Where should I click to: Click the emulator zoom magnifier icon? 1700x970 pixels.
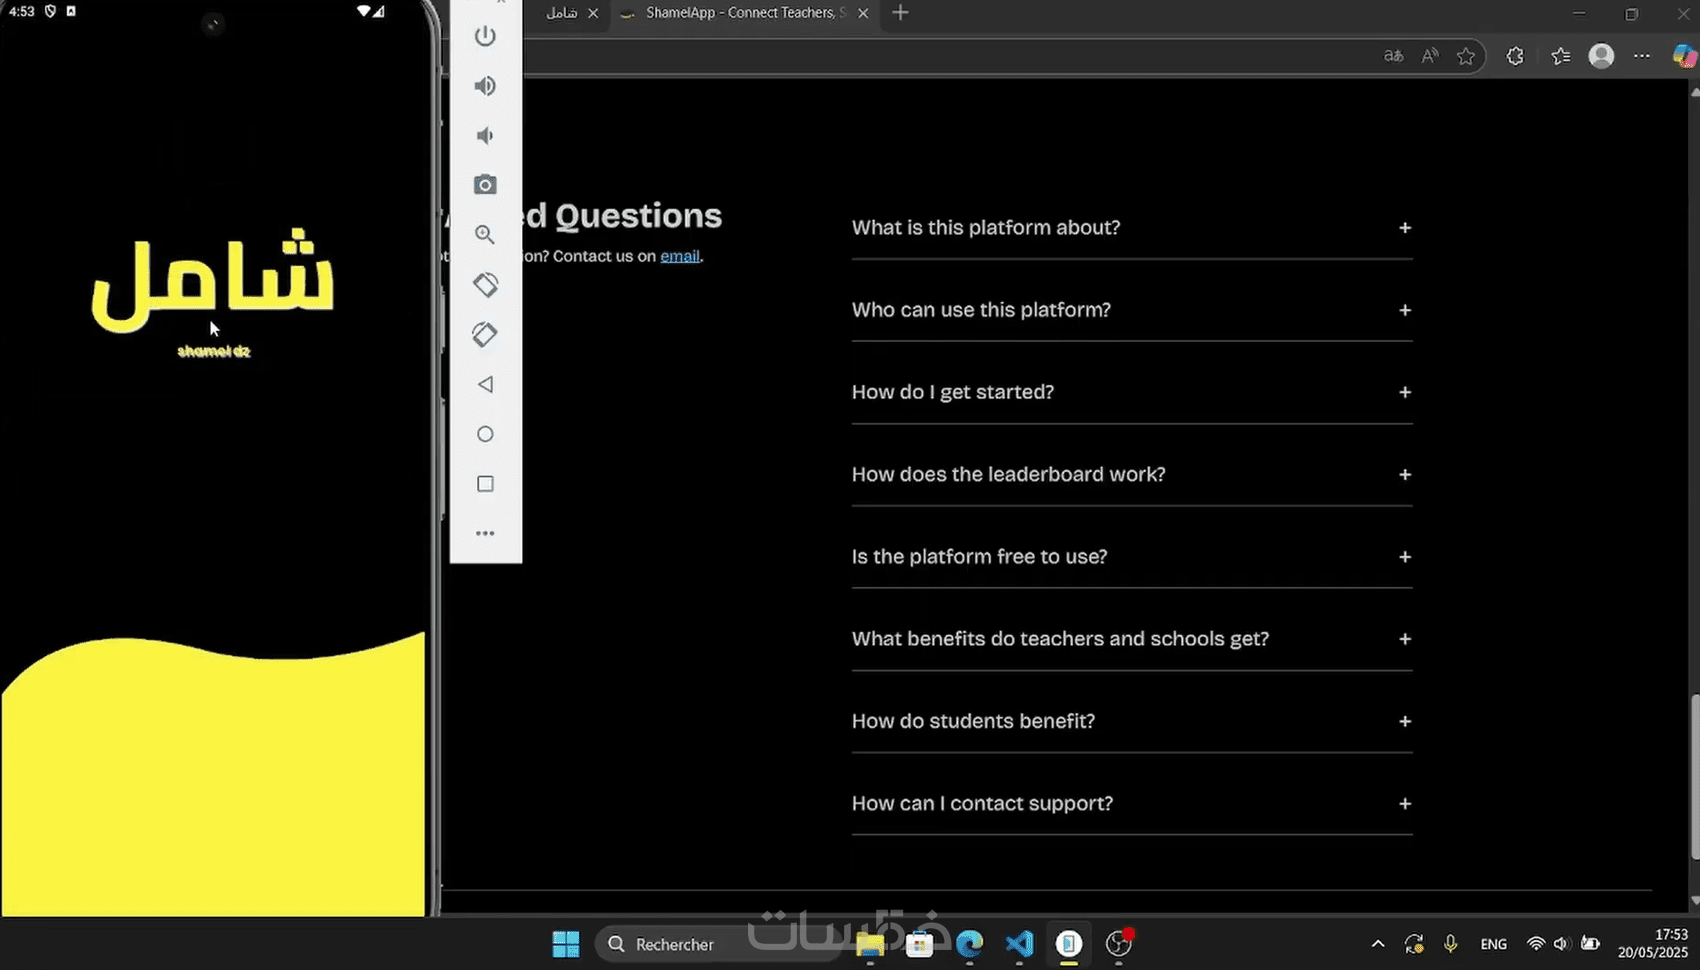[x=485, y=235]
